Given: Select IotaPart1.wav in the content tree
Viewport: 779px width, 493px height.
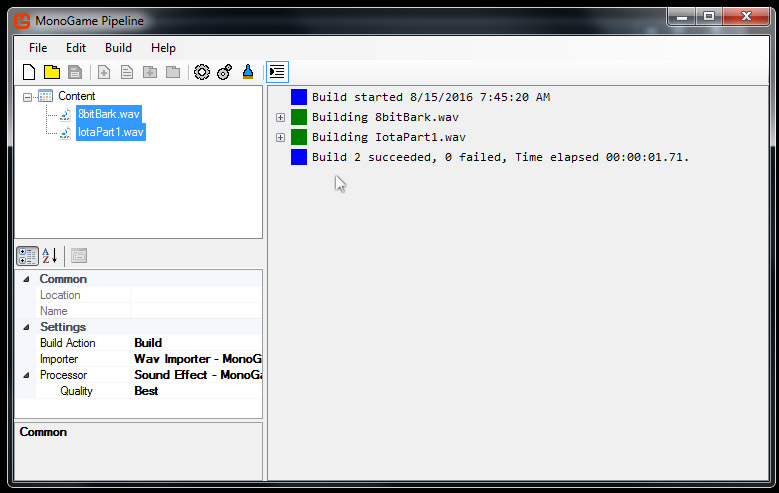Looking at the screenshot, I should (x=111, y=132).
